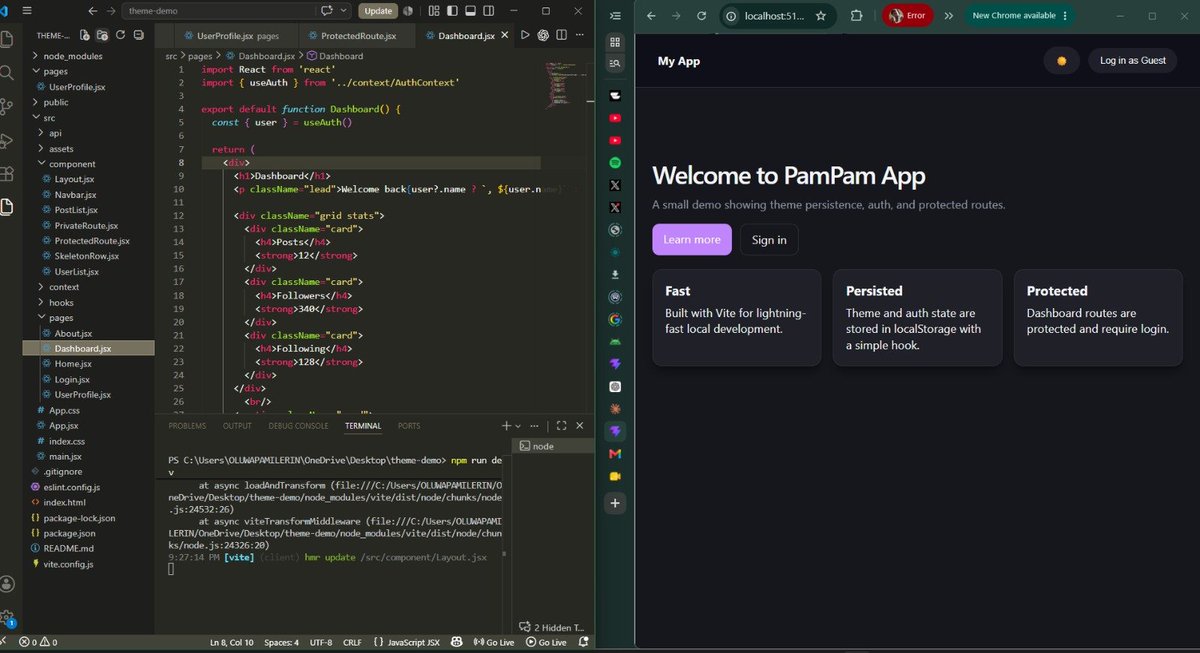1200x653 pixels.
Task: Click the Sign in button
Action: point(769,240)
